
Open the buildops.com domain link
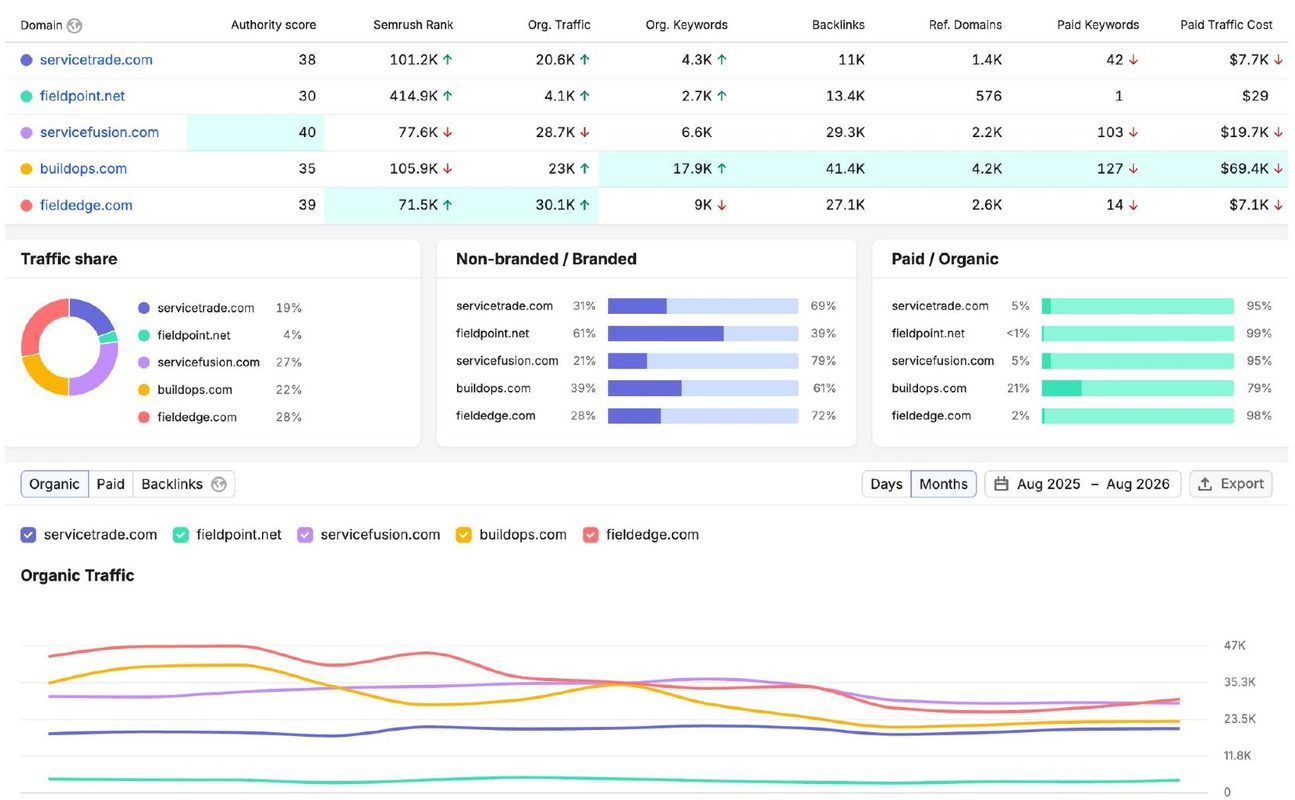pyautogui.click(x=83, y=169)
